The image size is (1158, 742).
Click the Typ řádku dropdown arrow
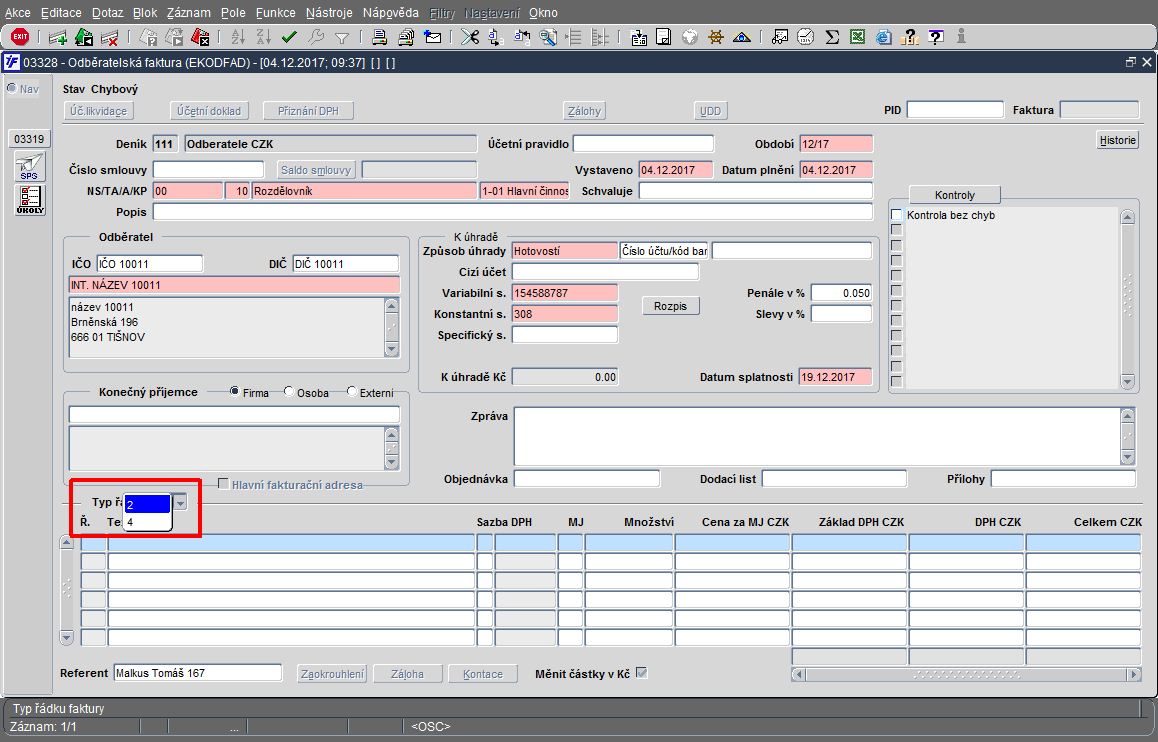pyautogui.click(x=180, y=503)
